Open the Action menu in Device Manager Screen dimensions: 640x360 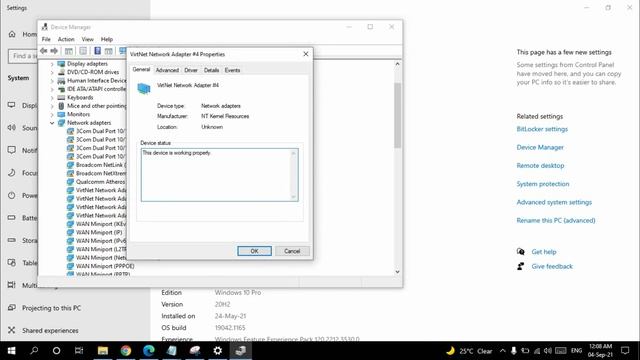pos(66,39)
